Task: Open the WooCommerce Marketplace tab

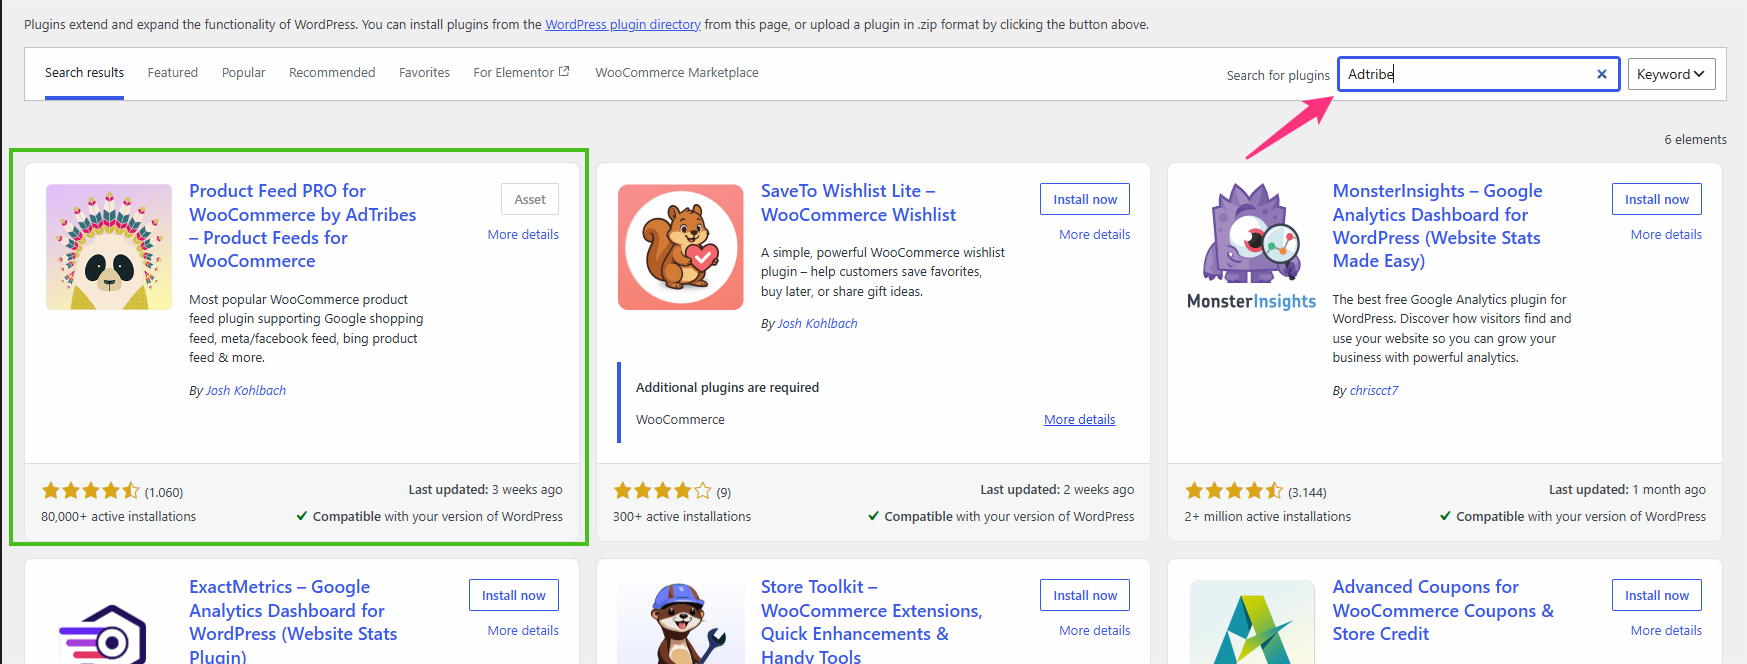Action: click(677, 73)
